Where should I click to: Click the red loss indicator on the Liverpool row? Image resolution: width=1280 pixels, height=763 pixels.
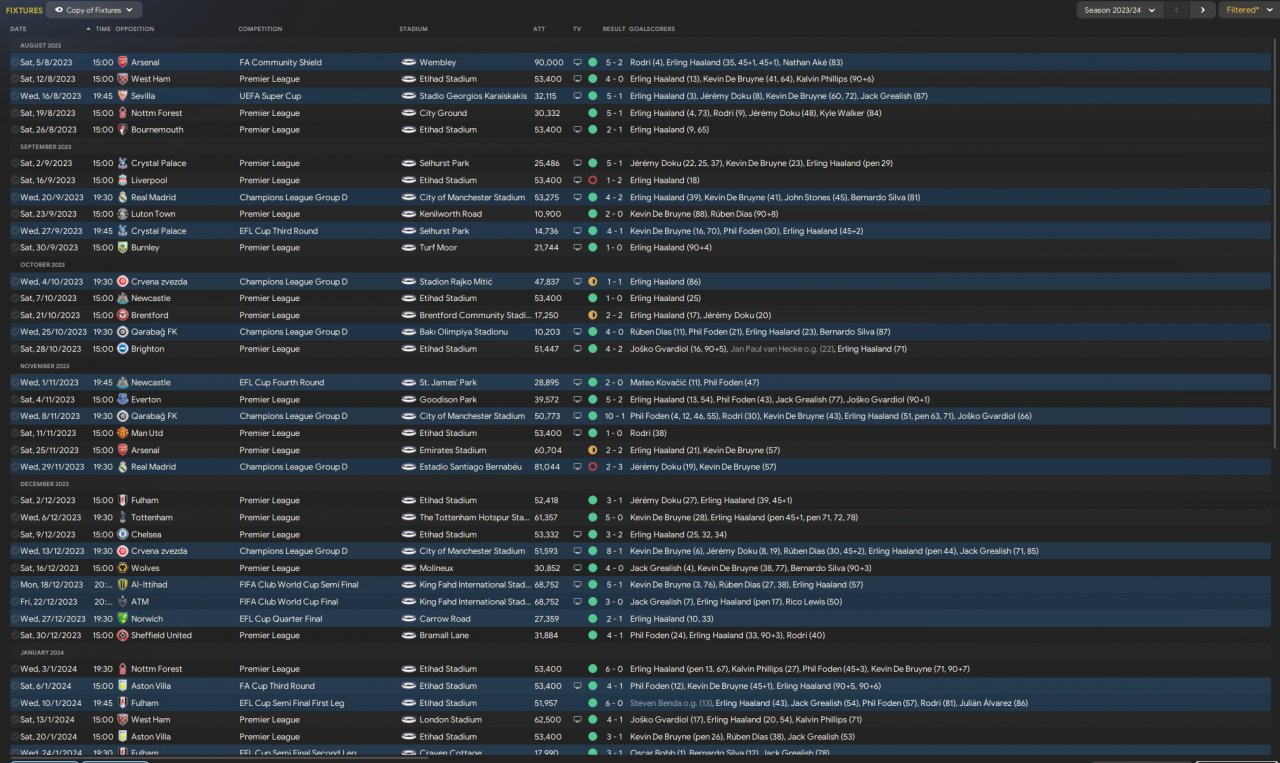point(593,181)
